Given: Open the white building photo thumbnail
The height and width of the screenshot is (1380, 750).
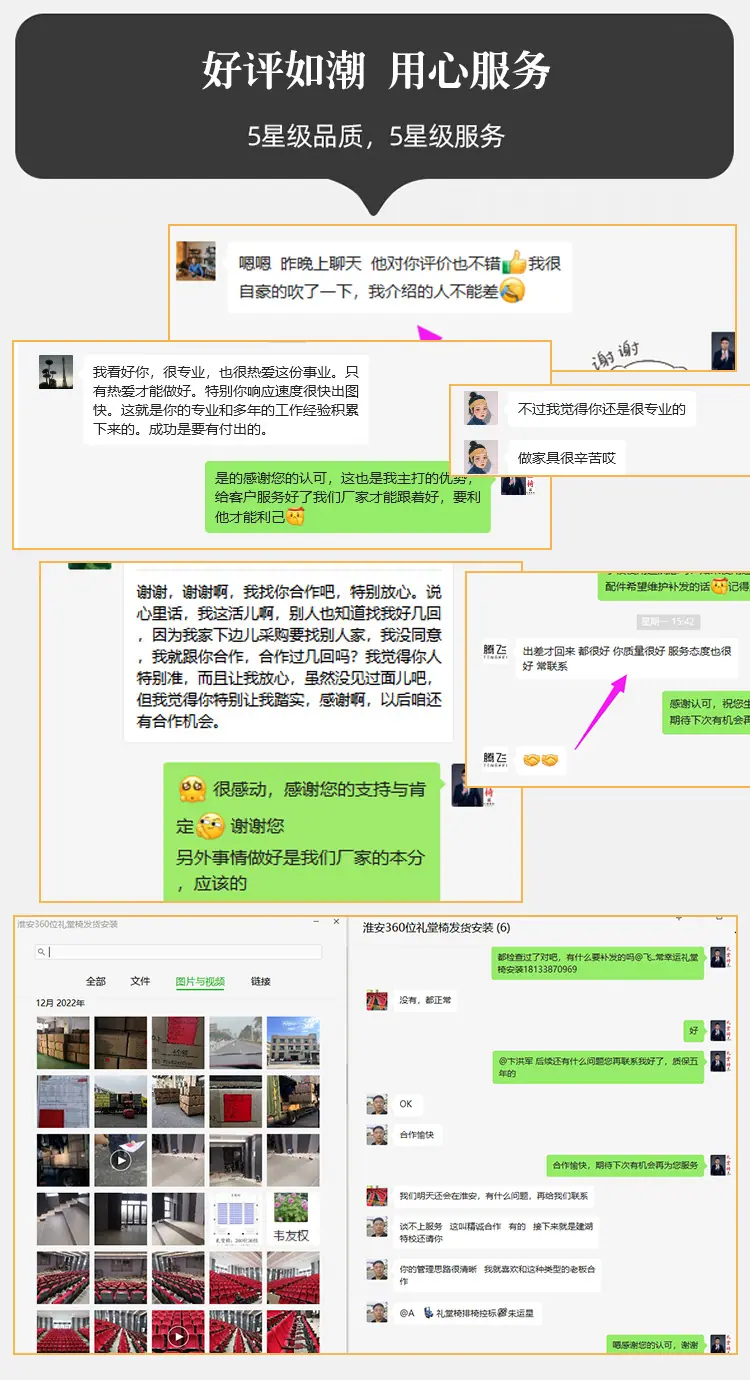Looking at the screenshot, I should (293, 1043).
